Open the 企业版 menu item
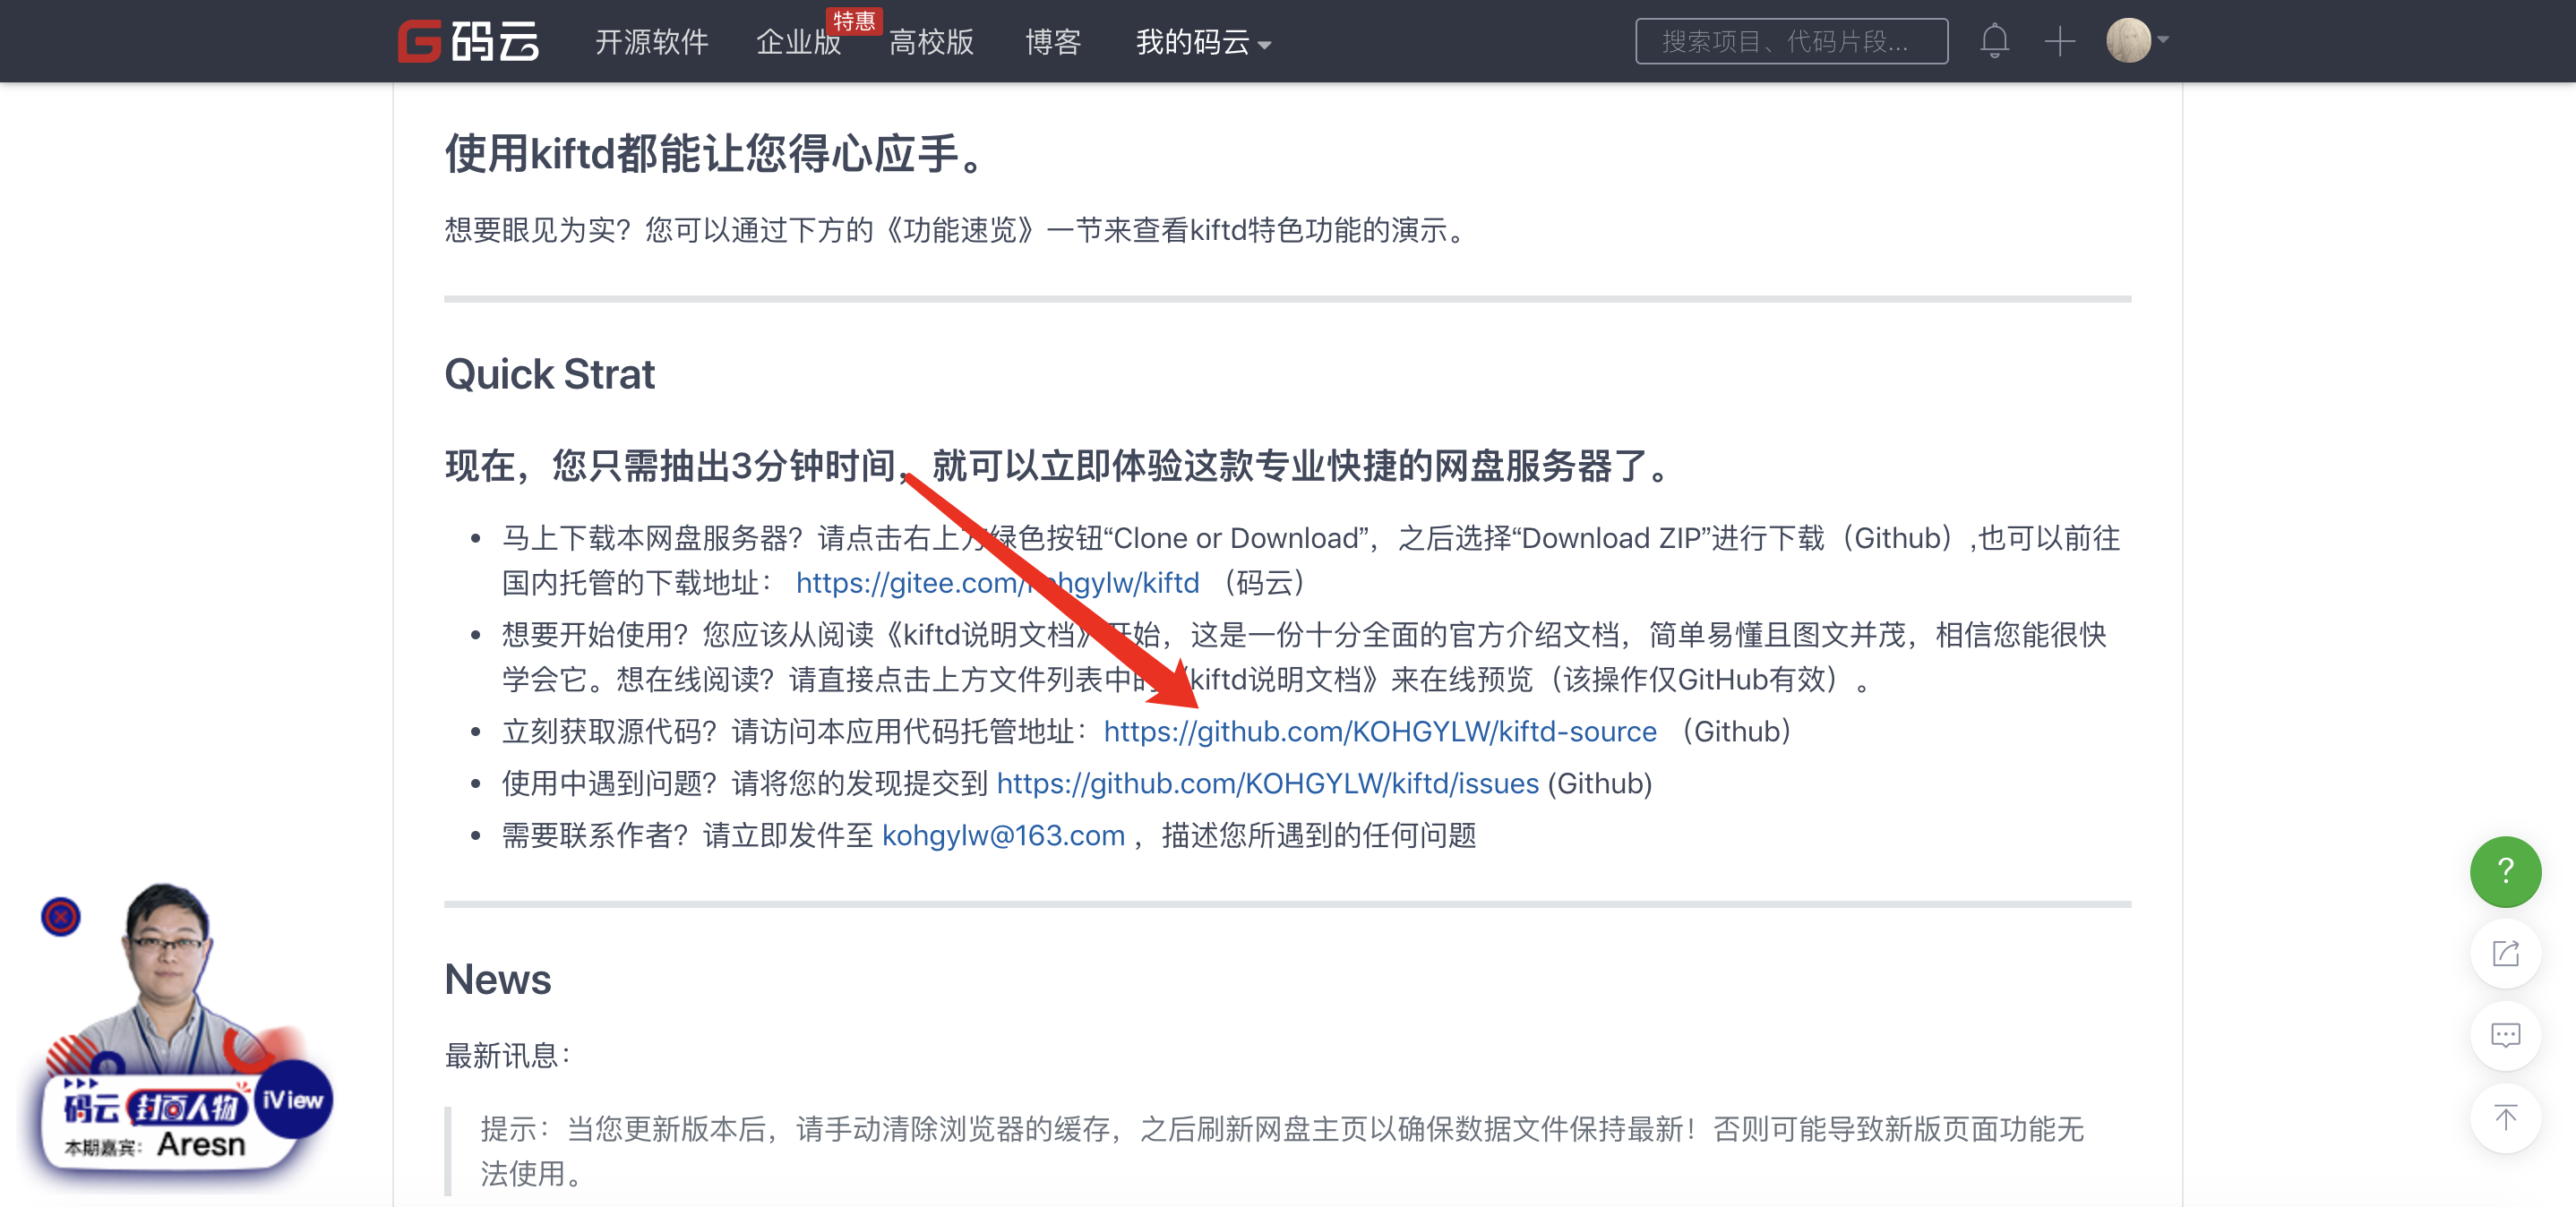This screenshot has height=1207, width=2576. coord(797,43)
